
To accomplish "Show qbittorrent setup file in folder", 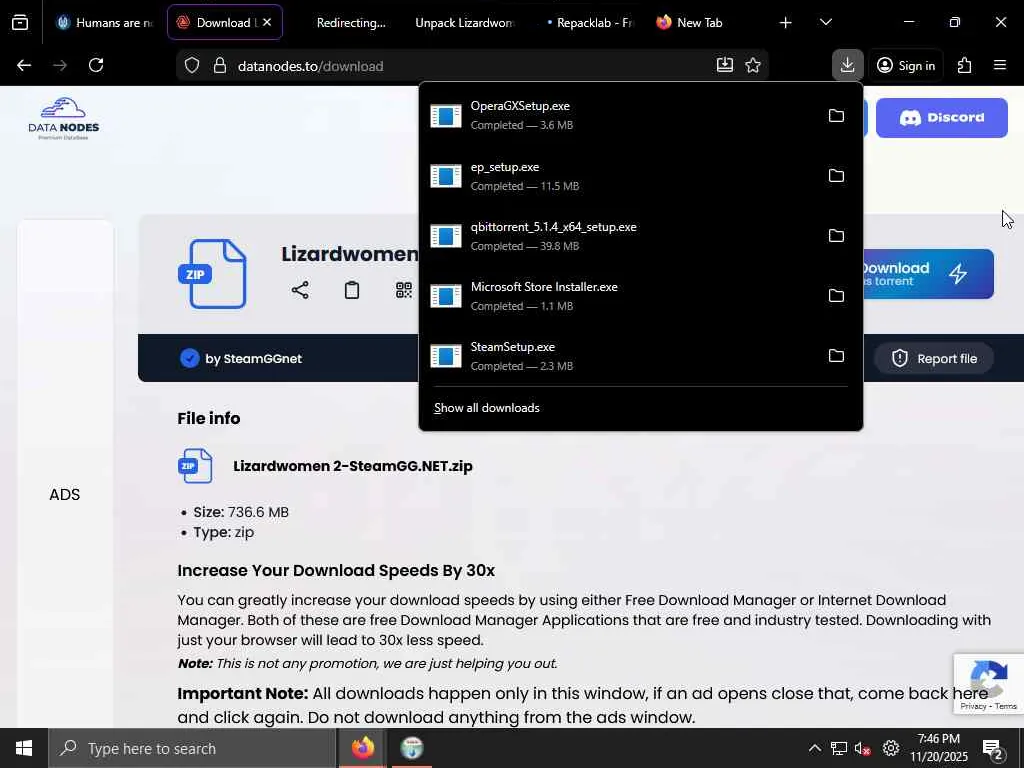I will coord(836,236).
